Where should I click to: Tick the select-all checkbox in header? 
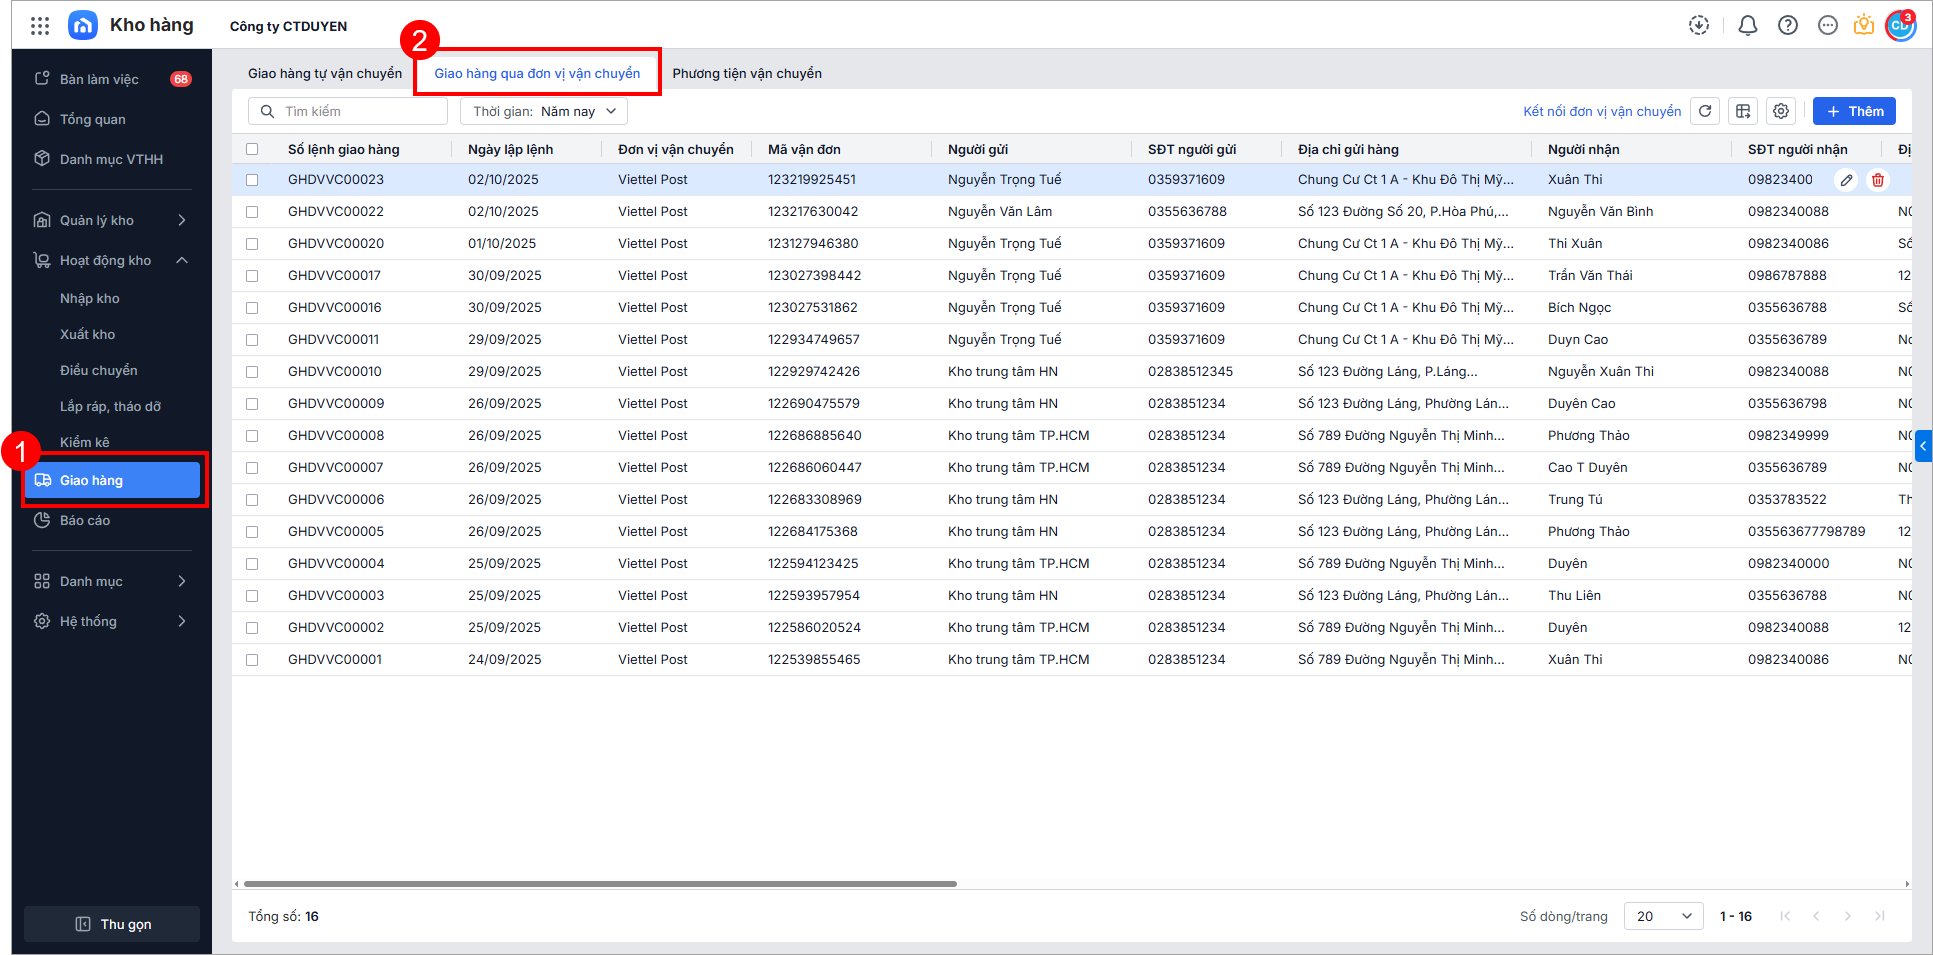click(x=252, y=149)
